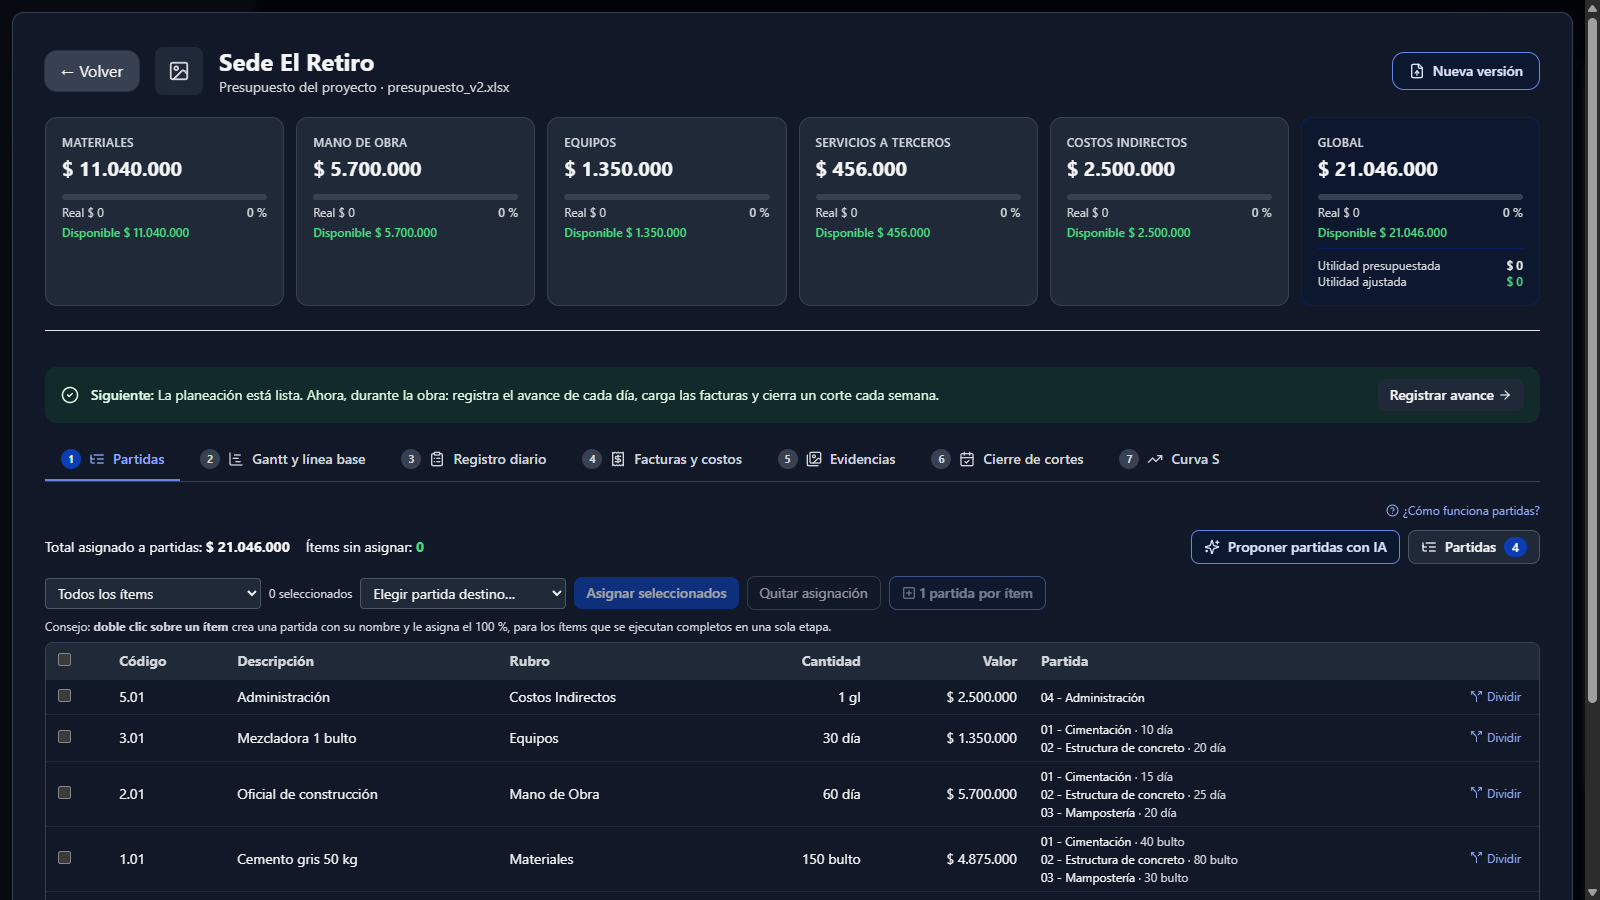Open the Curva S tab
Viewport: 1600px width, 900px height.
[x=1170, y=459]
